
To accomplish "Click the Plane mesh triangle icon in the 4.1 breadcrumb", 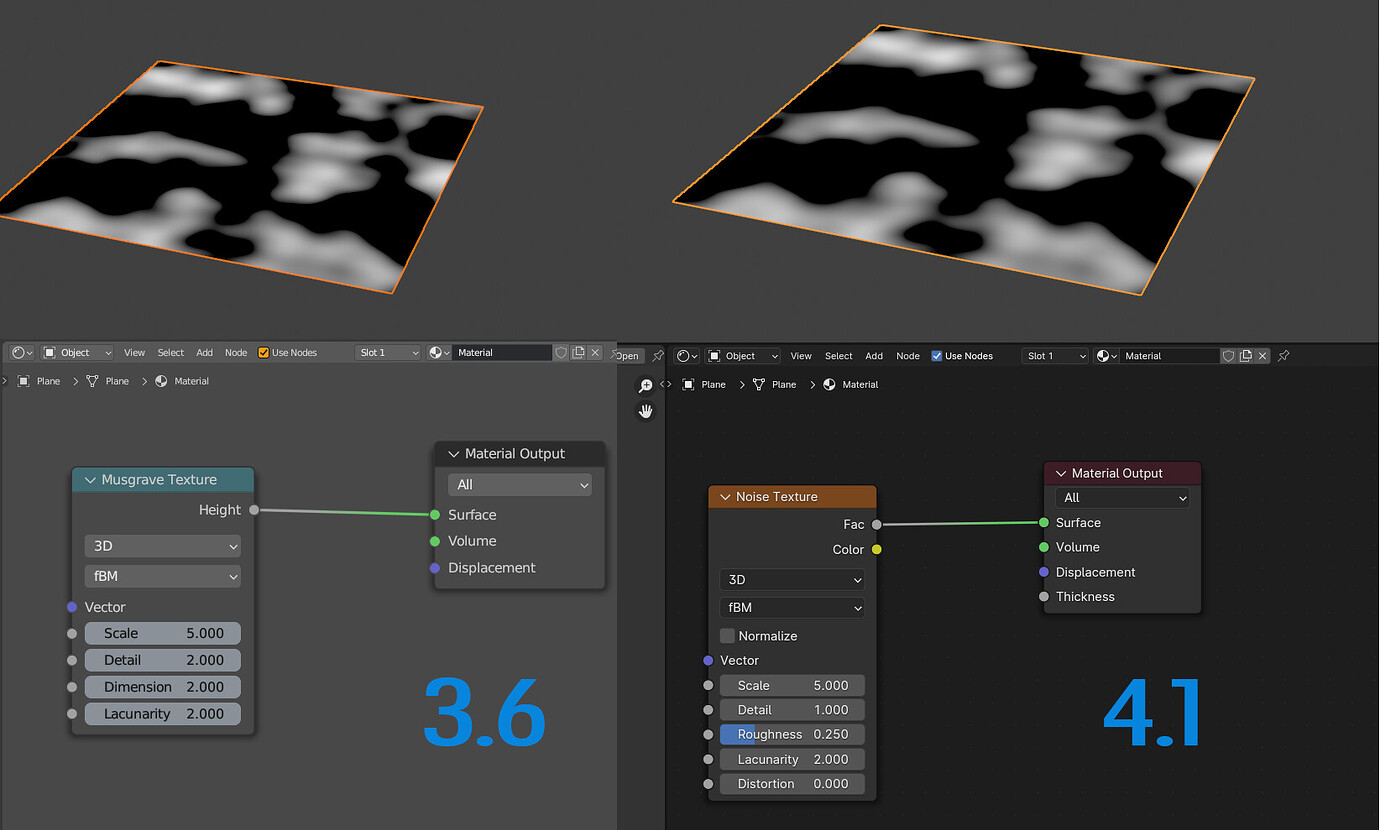I will (759, 384).
